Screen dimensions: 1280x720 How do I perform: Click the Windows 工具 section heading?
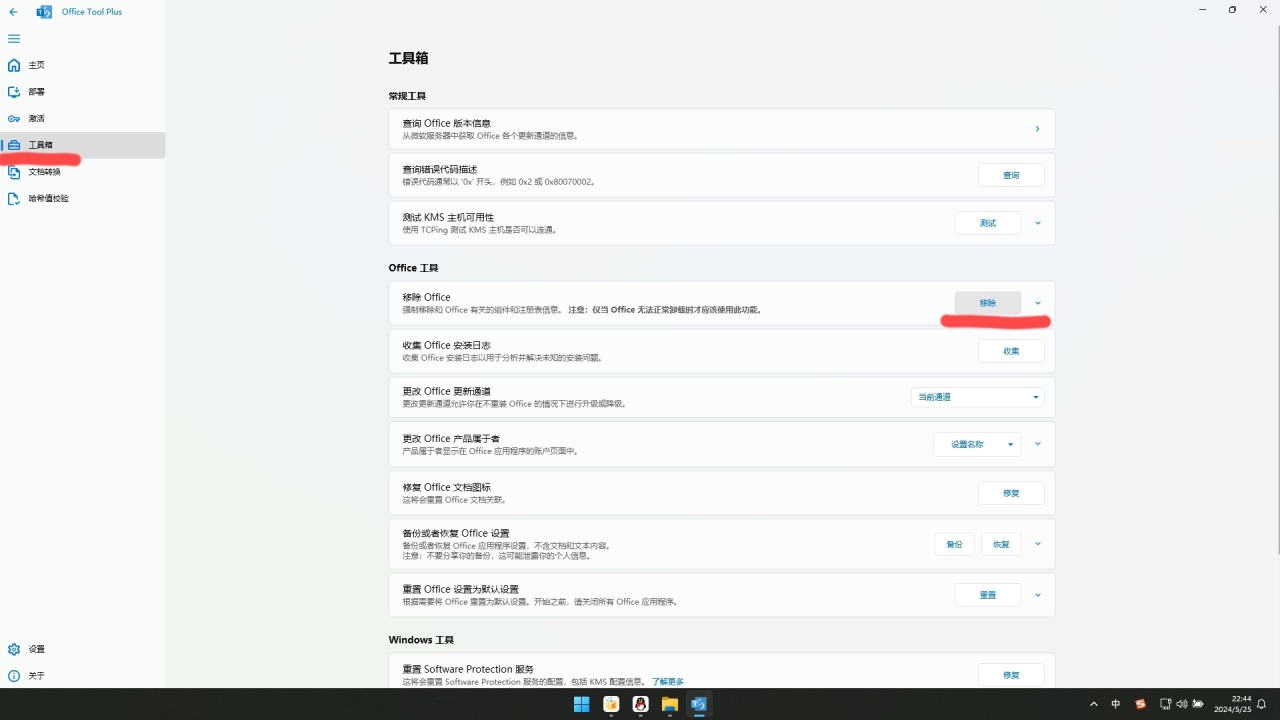point(421,640)
